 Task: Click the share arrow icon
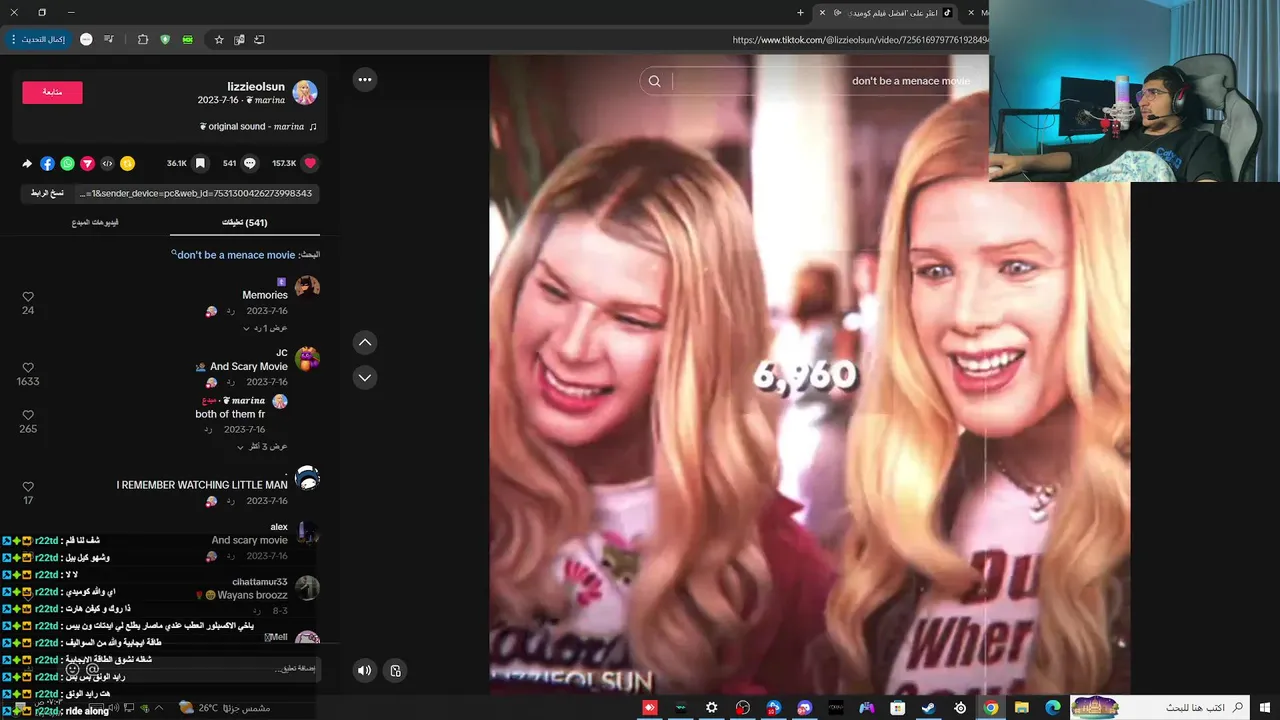click(27, 163)
